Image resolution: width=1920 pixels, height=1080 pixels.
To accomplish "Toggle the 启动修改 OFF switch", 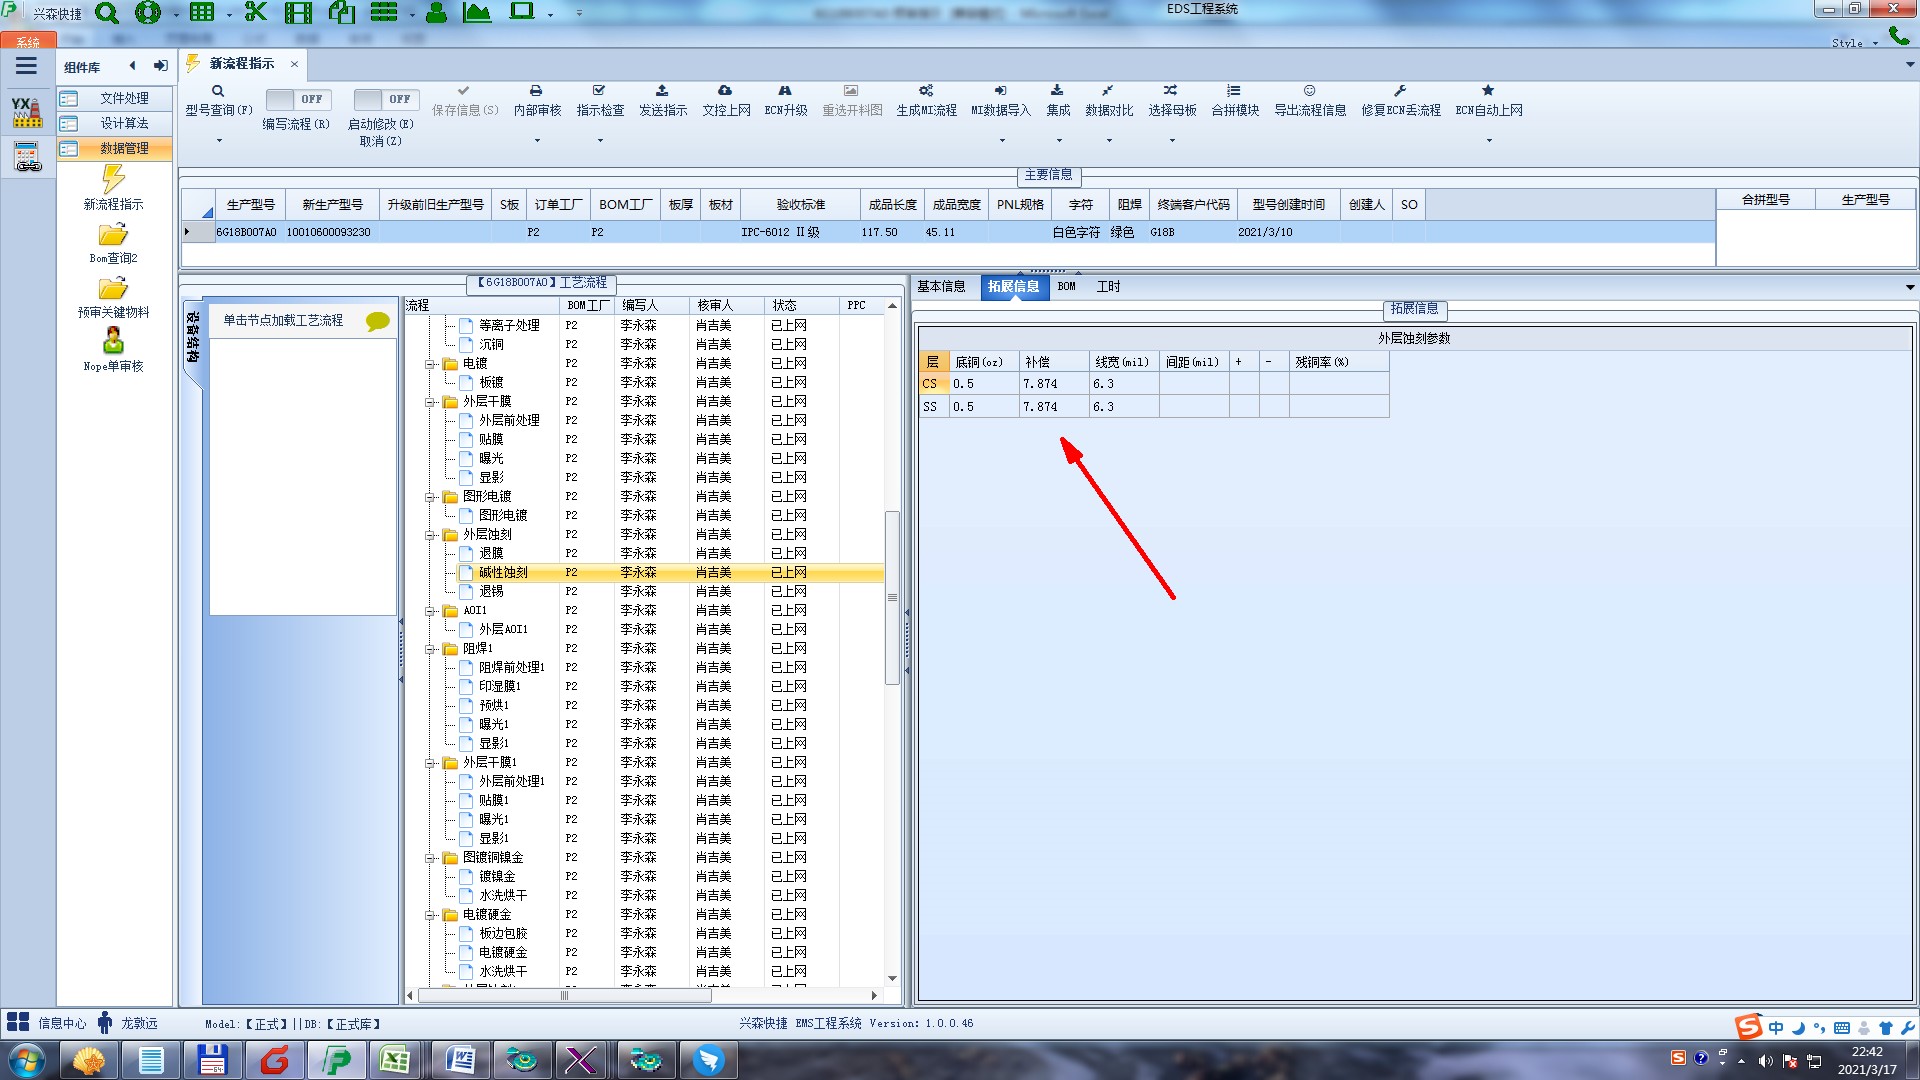I will pyautogui.click(x=384, y=99).
